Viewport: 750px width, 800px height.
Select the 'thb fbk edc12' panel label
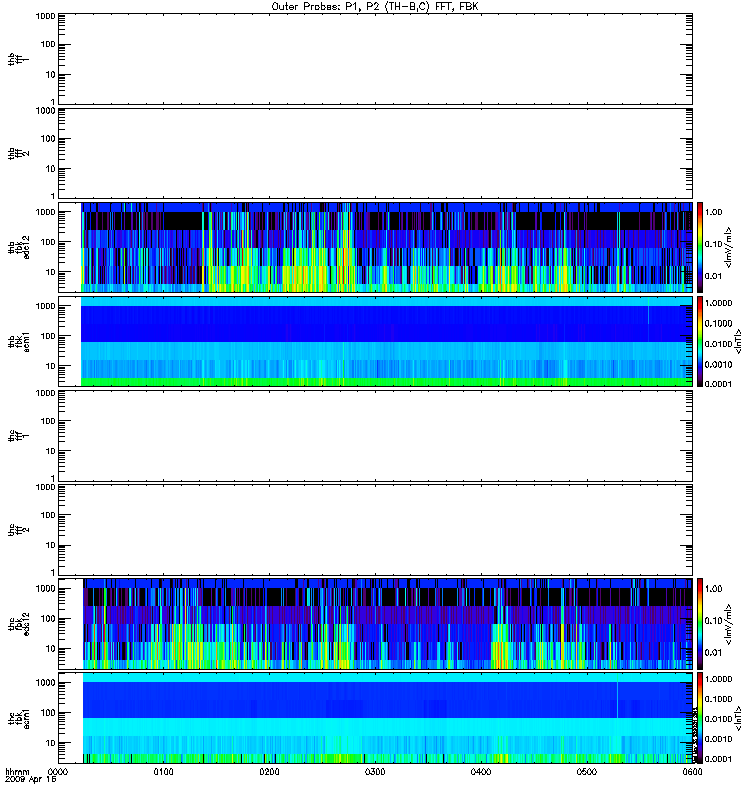point(18,247)
